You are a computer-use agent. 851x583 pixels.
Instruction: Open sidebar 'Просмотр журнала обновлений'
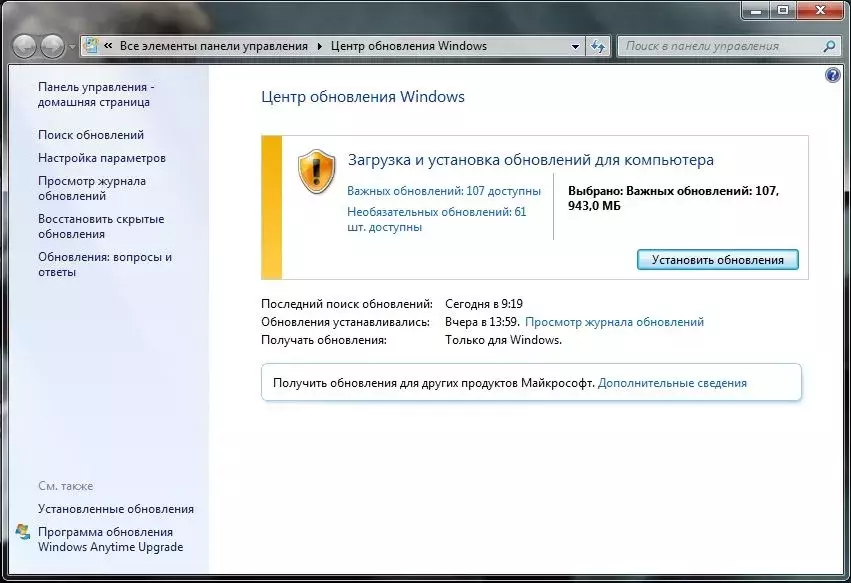pos(92,188)
